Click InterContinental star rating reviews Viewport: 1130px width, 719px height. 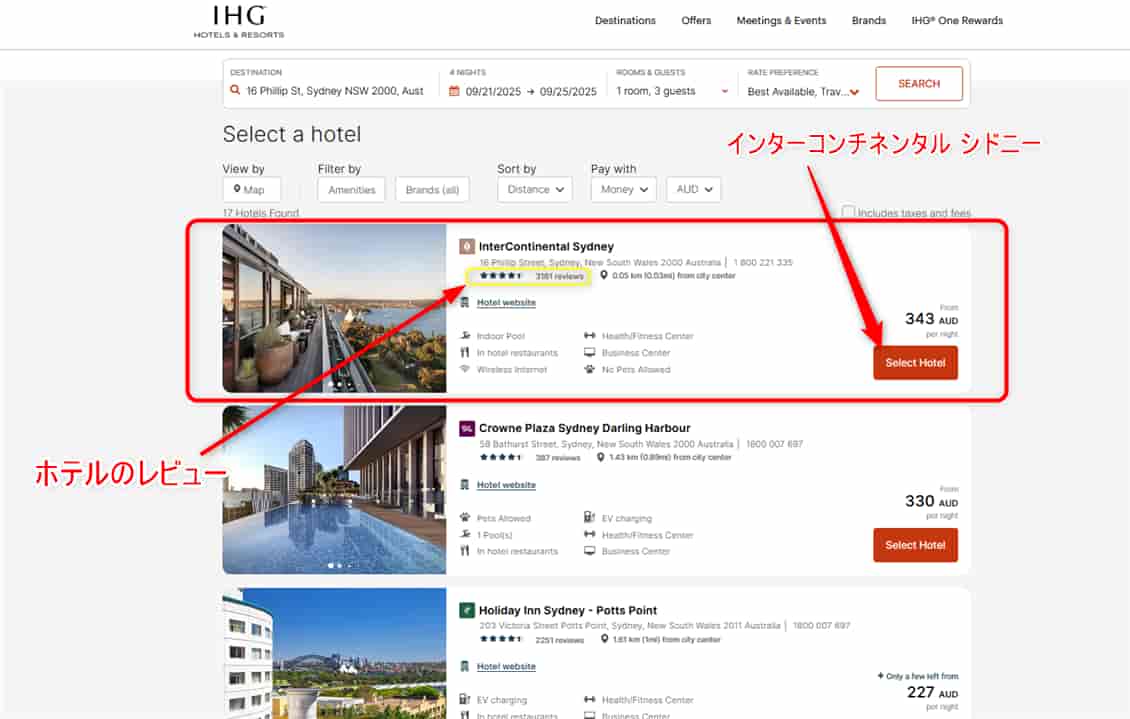pyautogui.click(x=531, y=276)
